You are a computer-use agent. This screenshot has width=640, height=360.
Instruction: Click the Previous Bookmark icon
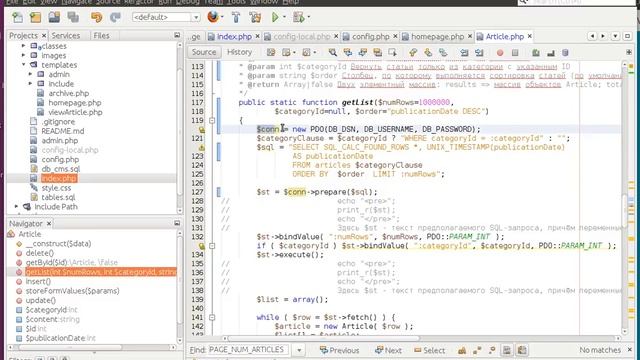[x=413, y=52]
